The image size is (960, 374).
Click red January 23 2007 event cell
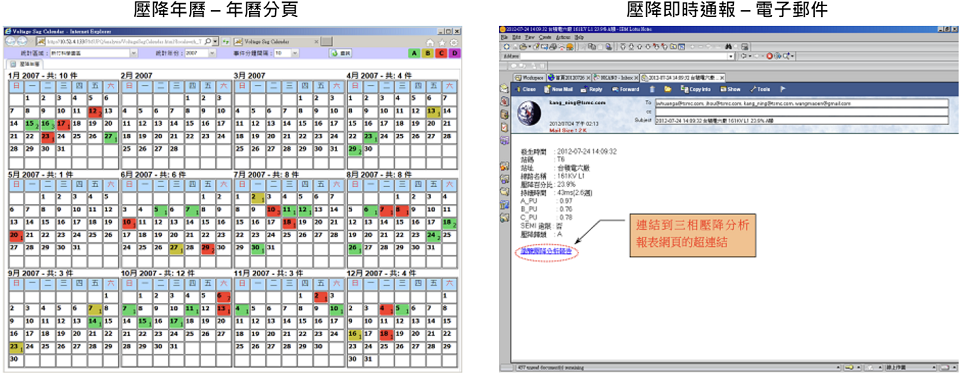[48, 138]
